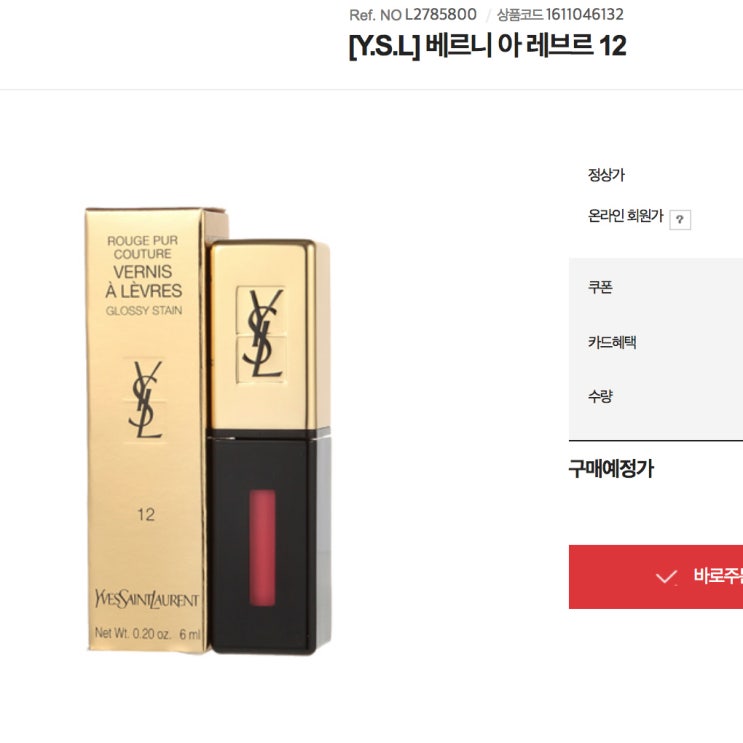Click the red 바로주문 order button
This screenshot has width=743, height=743.
(x=656, y=577)
